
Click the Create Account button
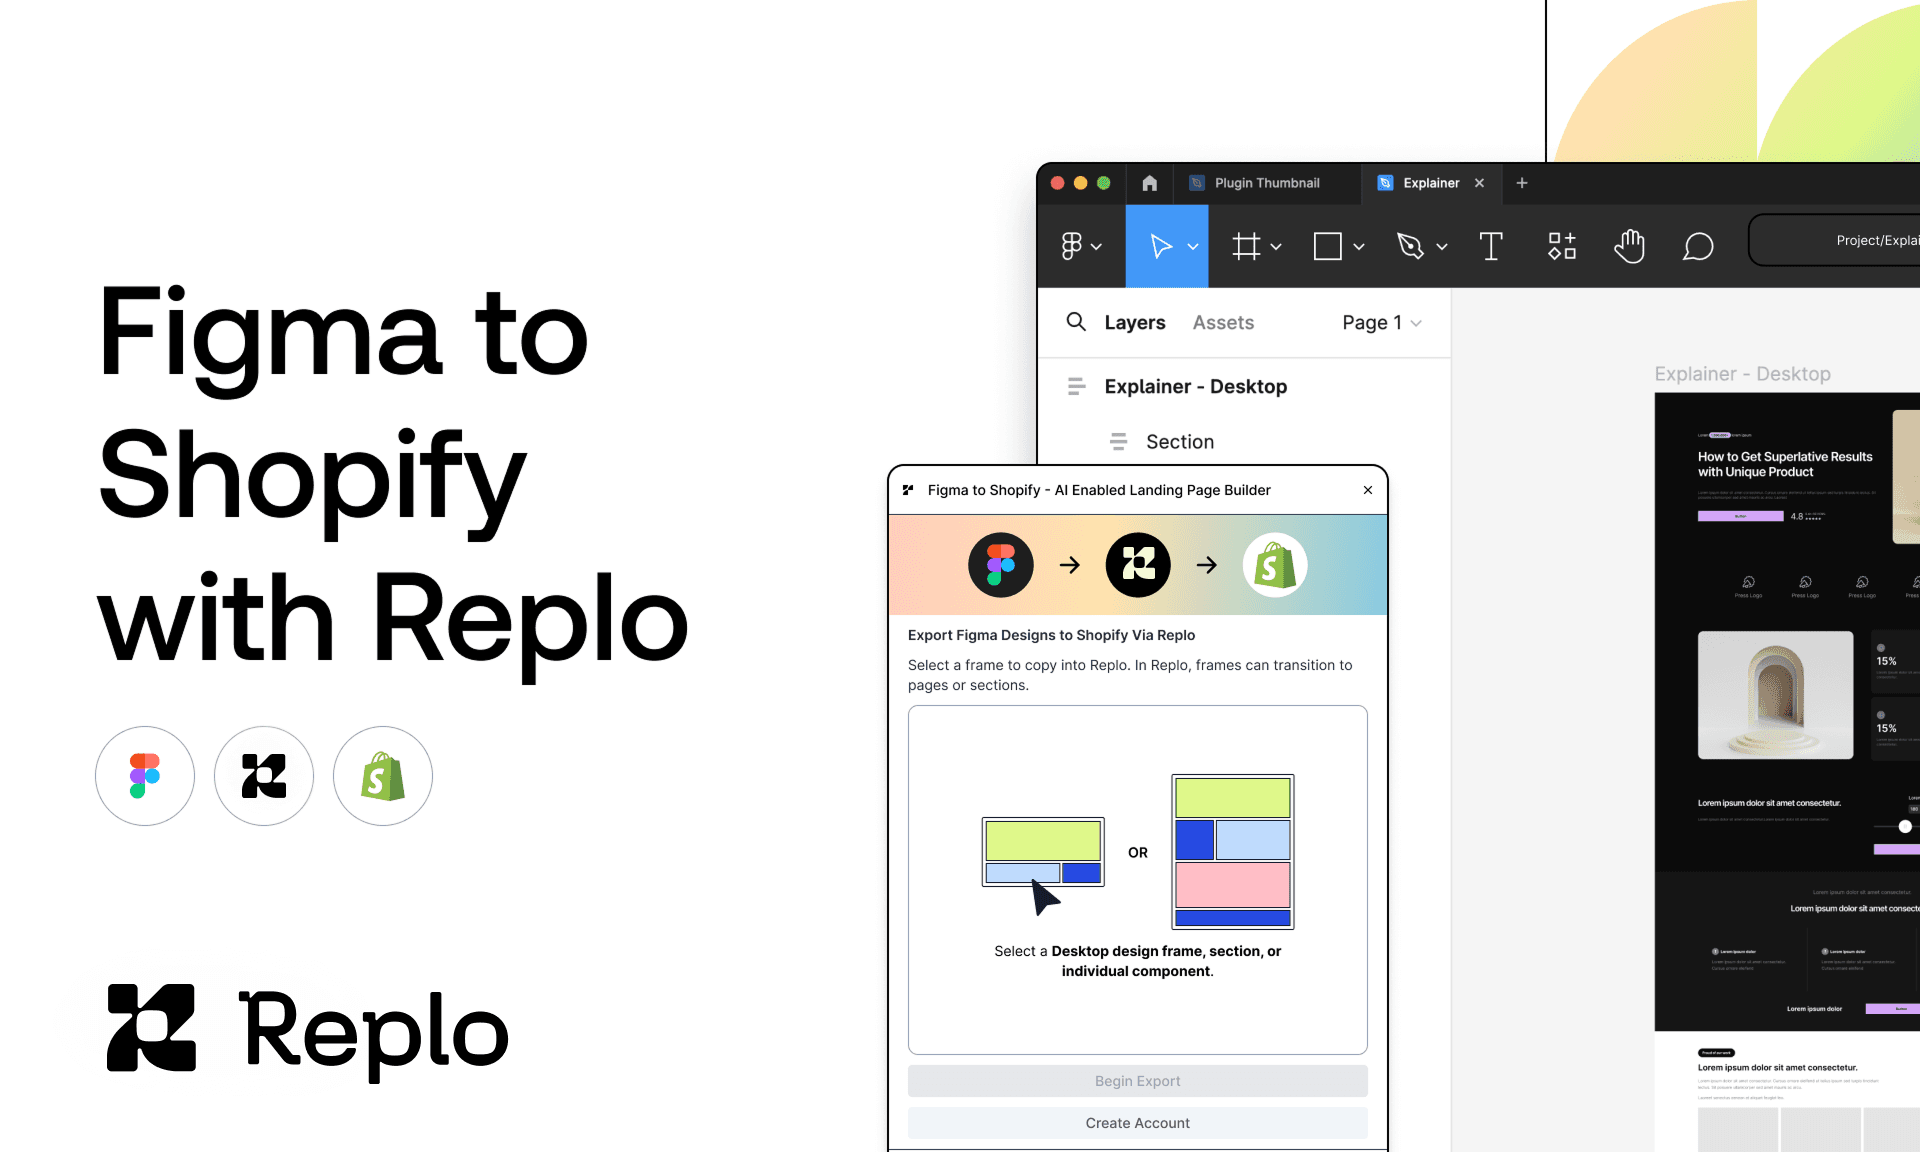1138,1123
